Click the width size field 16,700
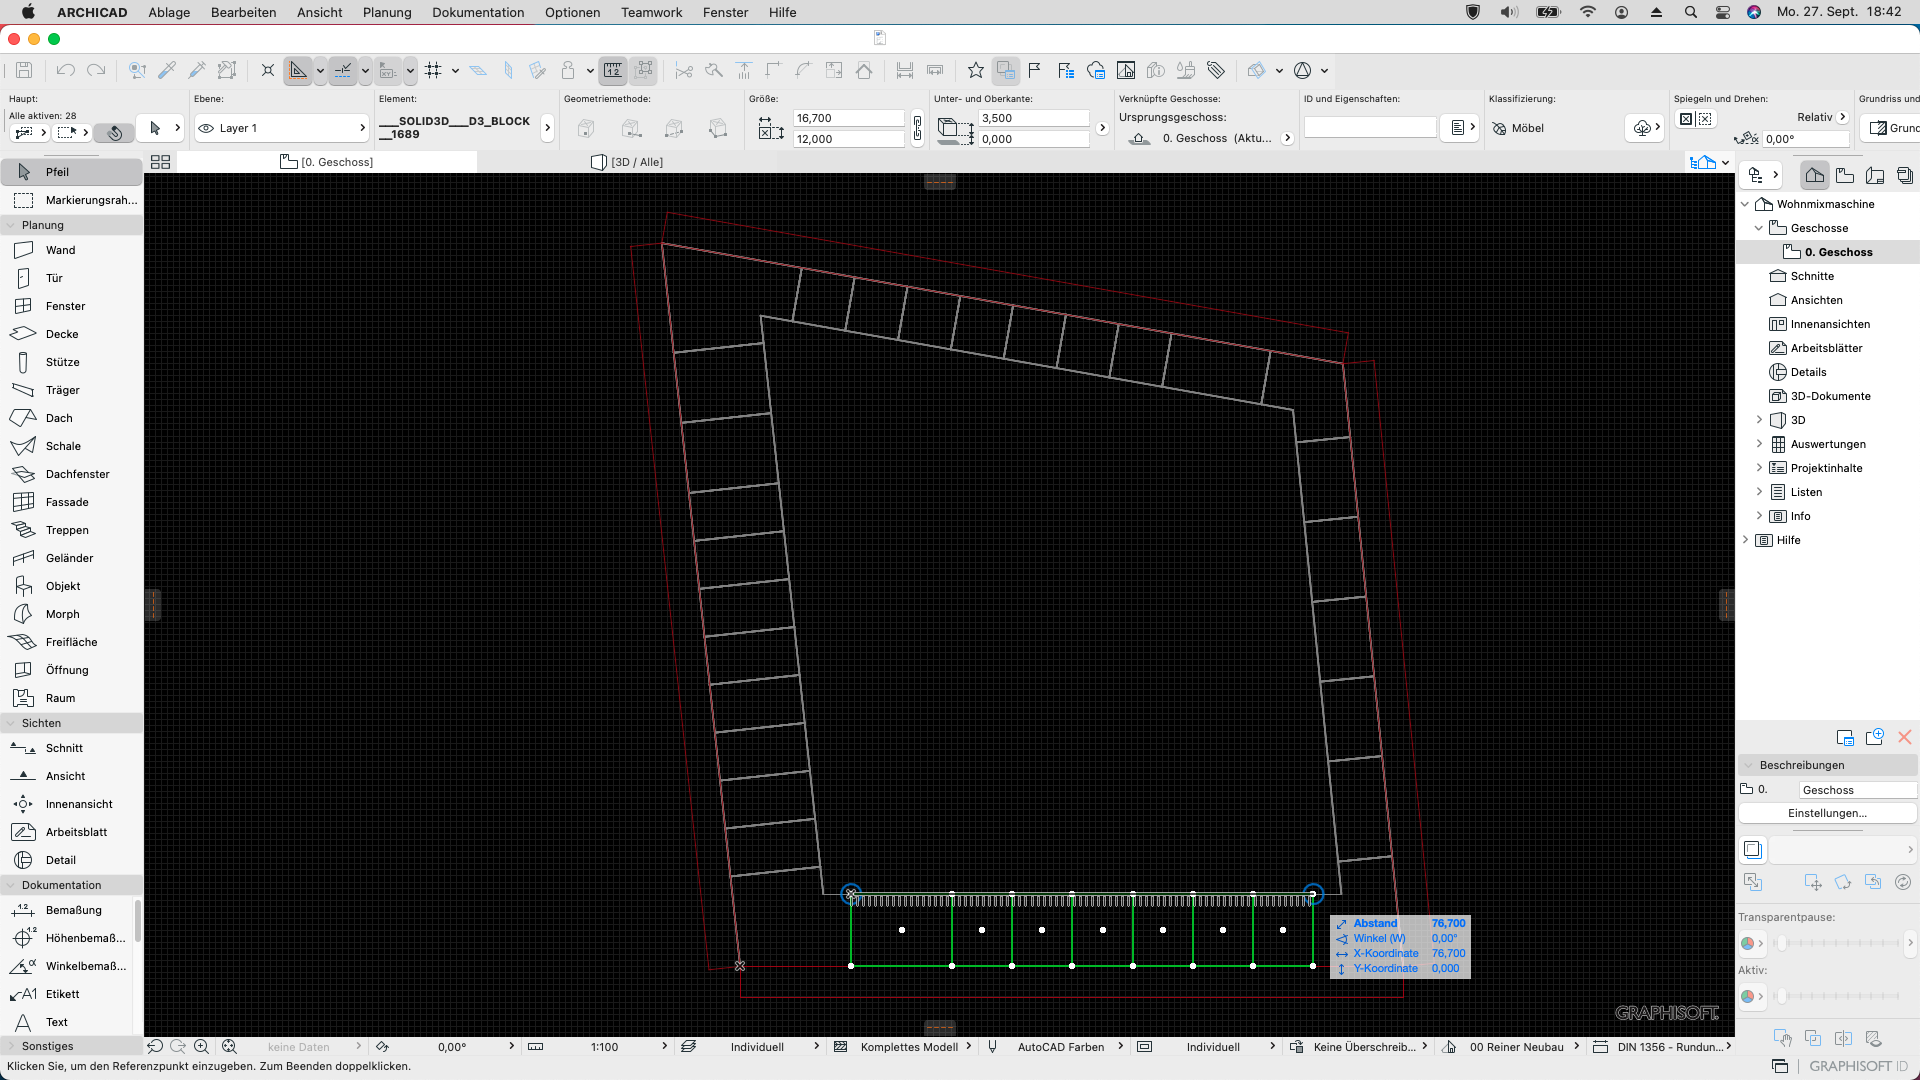The image size is (1920, 1080). [848, 118]
